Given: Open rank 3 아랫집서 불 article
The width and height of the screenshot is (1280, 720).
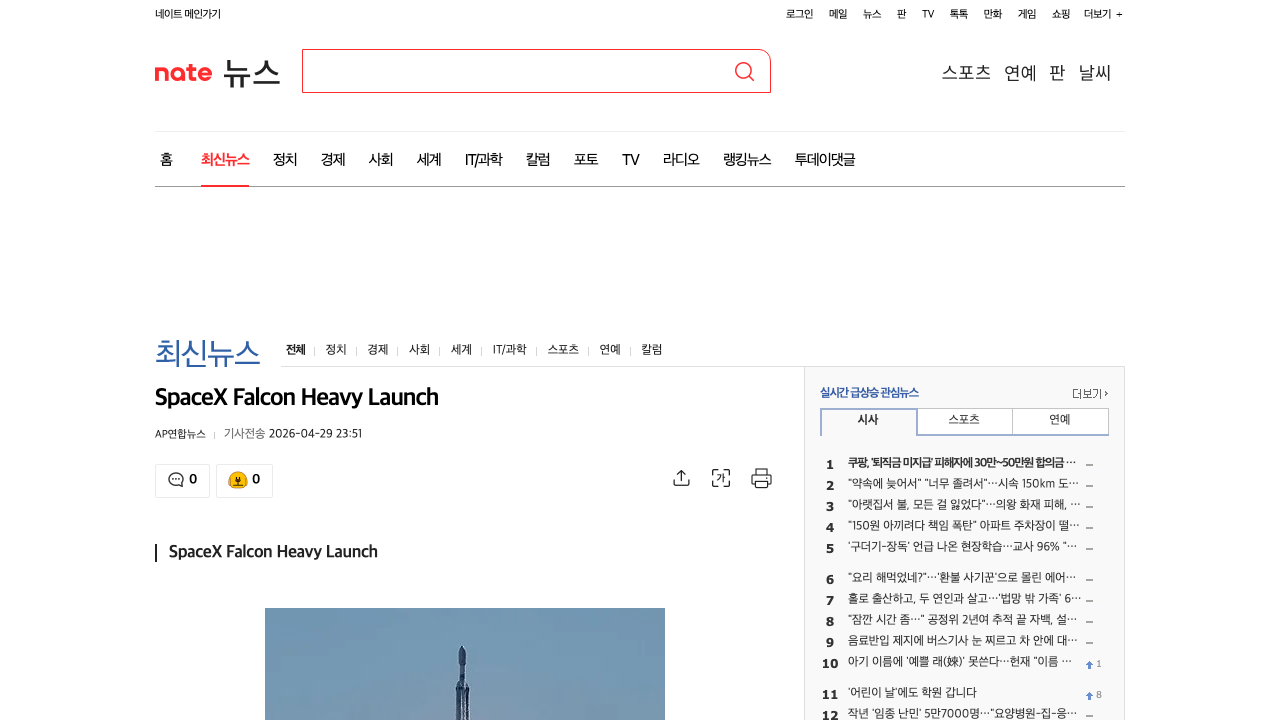Looking at the screenshot, I should 964,505.
